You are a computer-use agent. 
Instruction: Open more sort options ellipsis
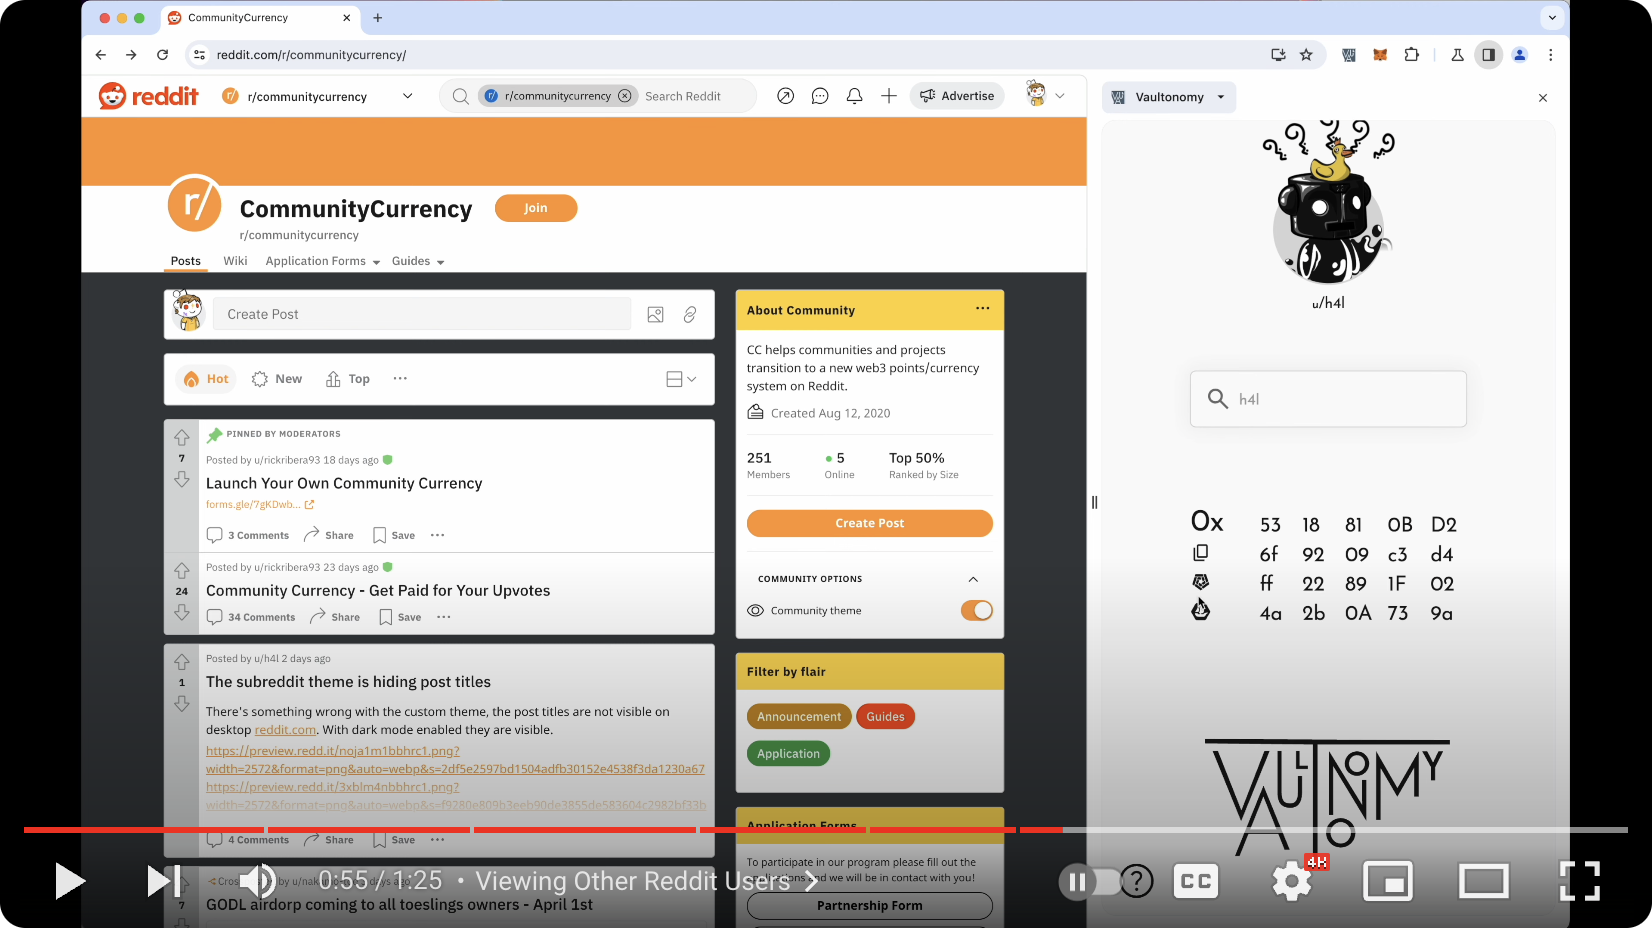click(x=400, y=379)
